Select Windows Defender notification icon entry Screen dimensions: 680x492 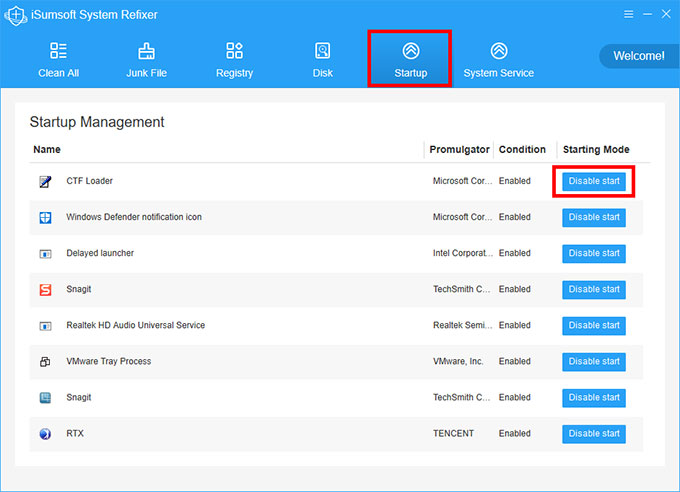134,217
